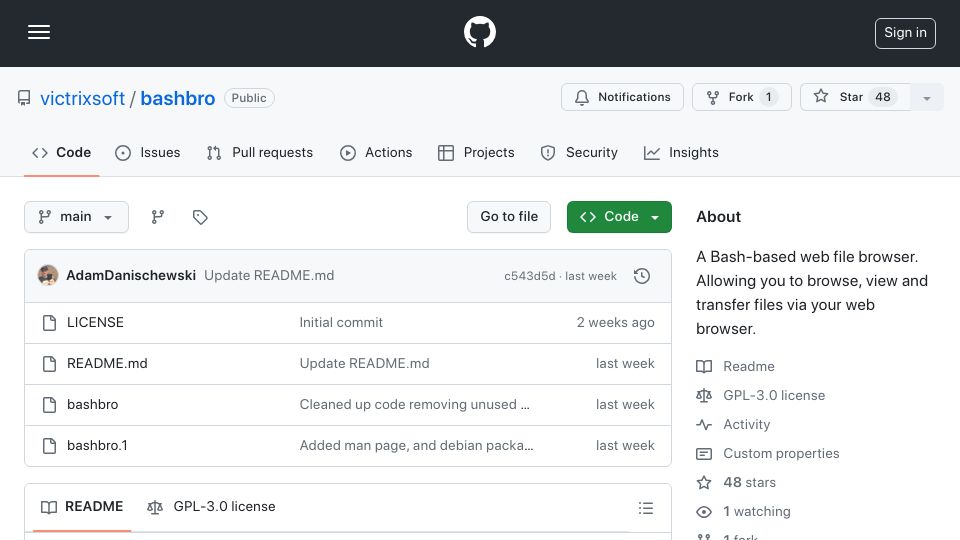Open the Issues tab
Image resolution: width=960 pixels, height=540 pixels.
148,152
